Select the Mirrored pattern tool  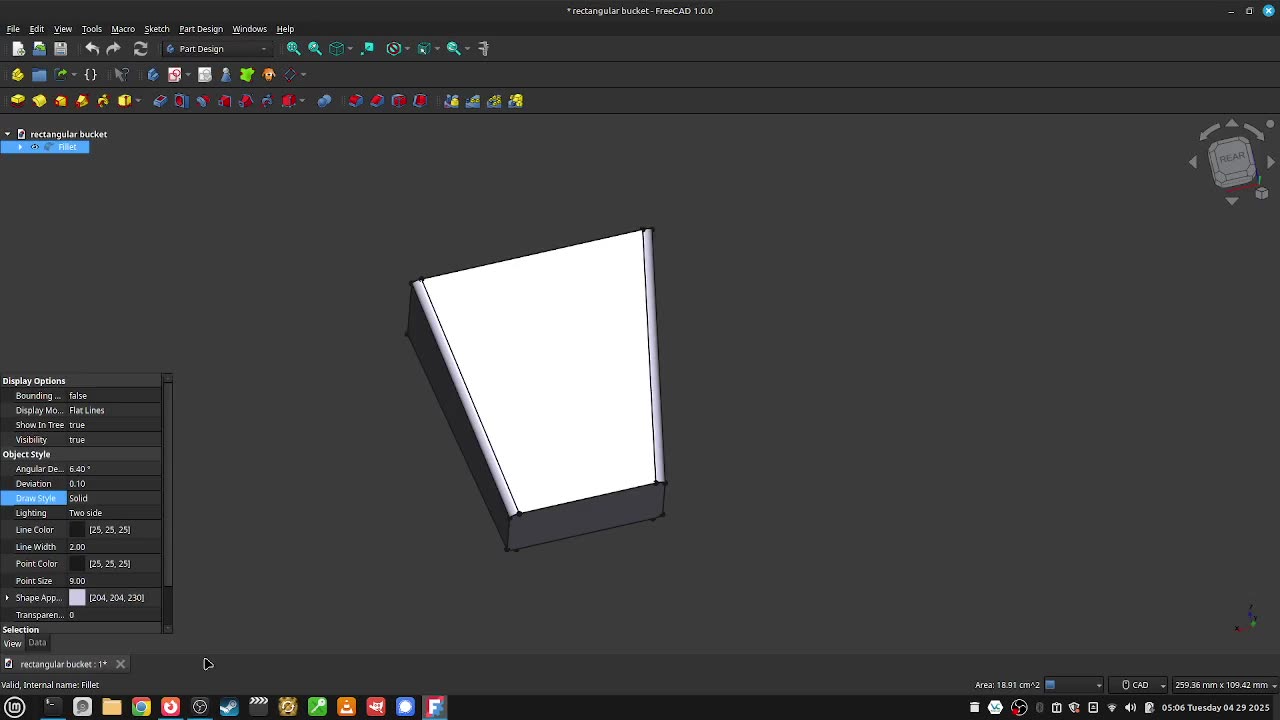(451, 100)
